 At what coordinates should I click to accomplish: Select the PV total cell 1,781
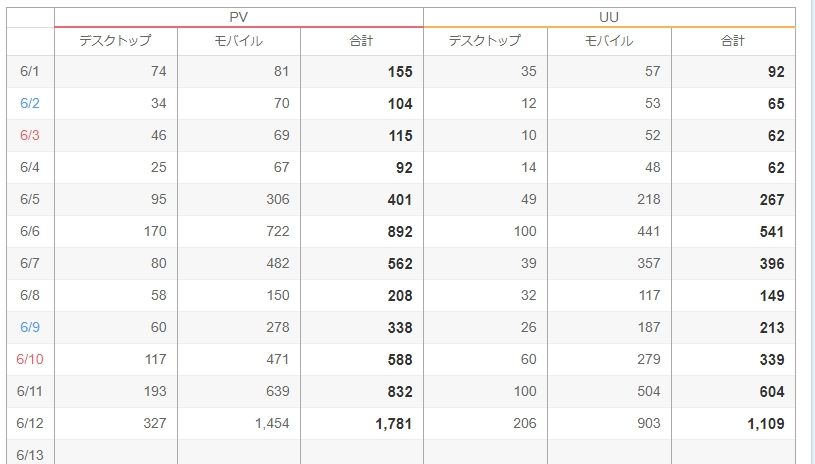click(x=394, y=424)
